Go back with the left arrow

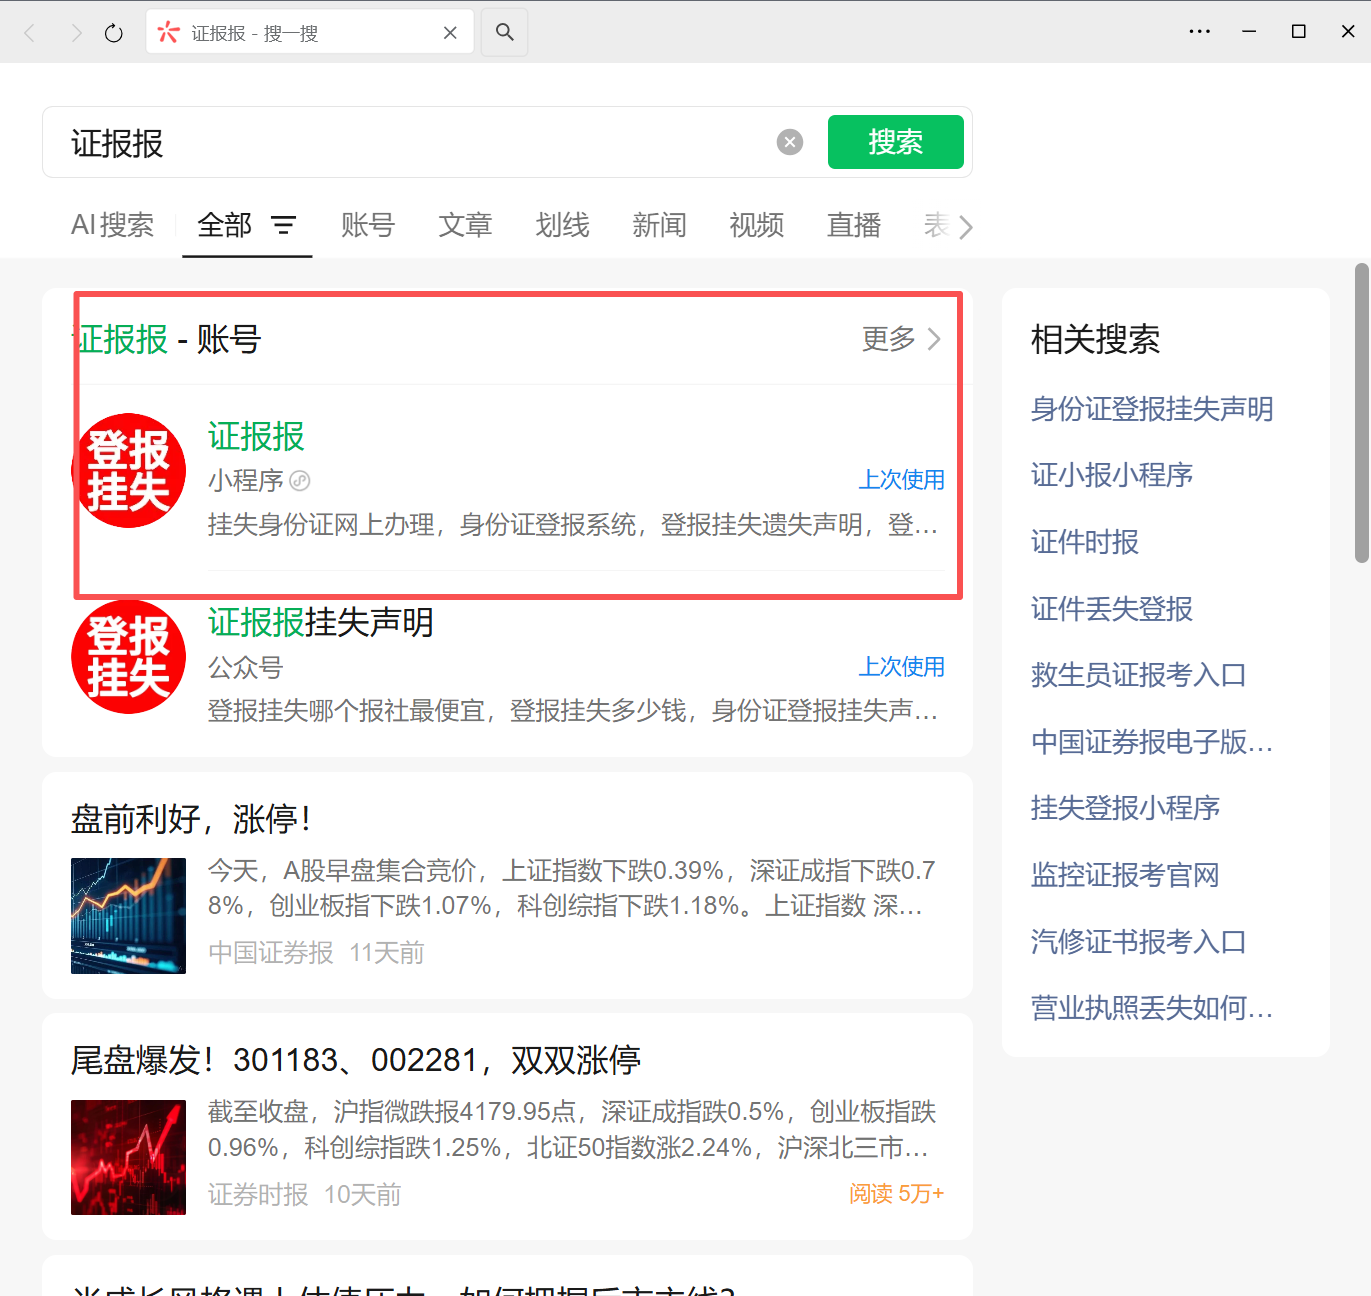point(30,33)
